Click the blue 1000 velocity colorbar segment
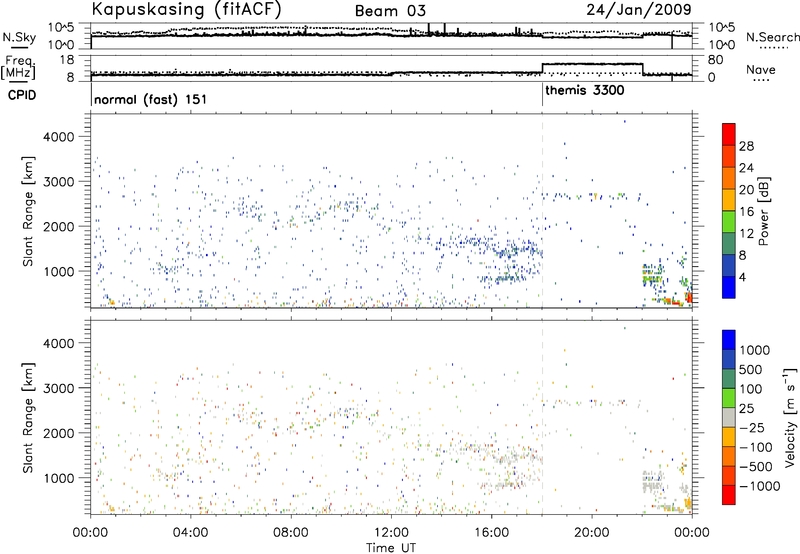800x554 pixels. [x=729, y=340]
